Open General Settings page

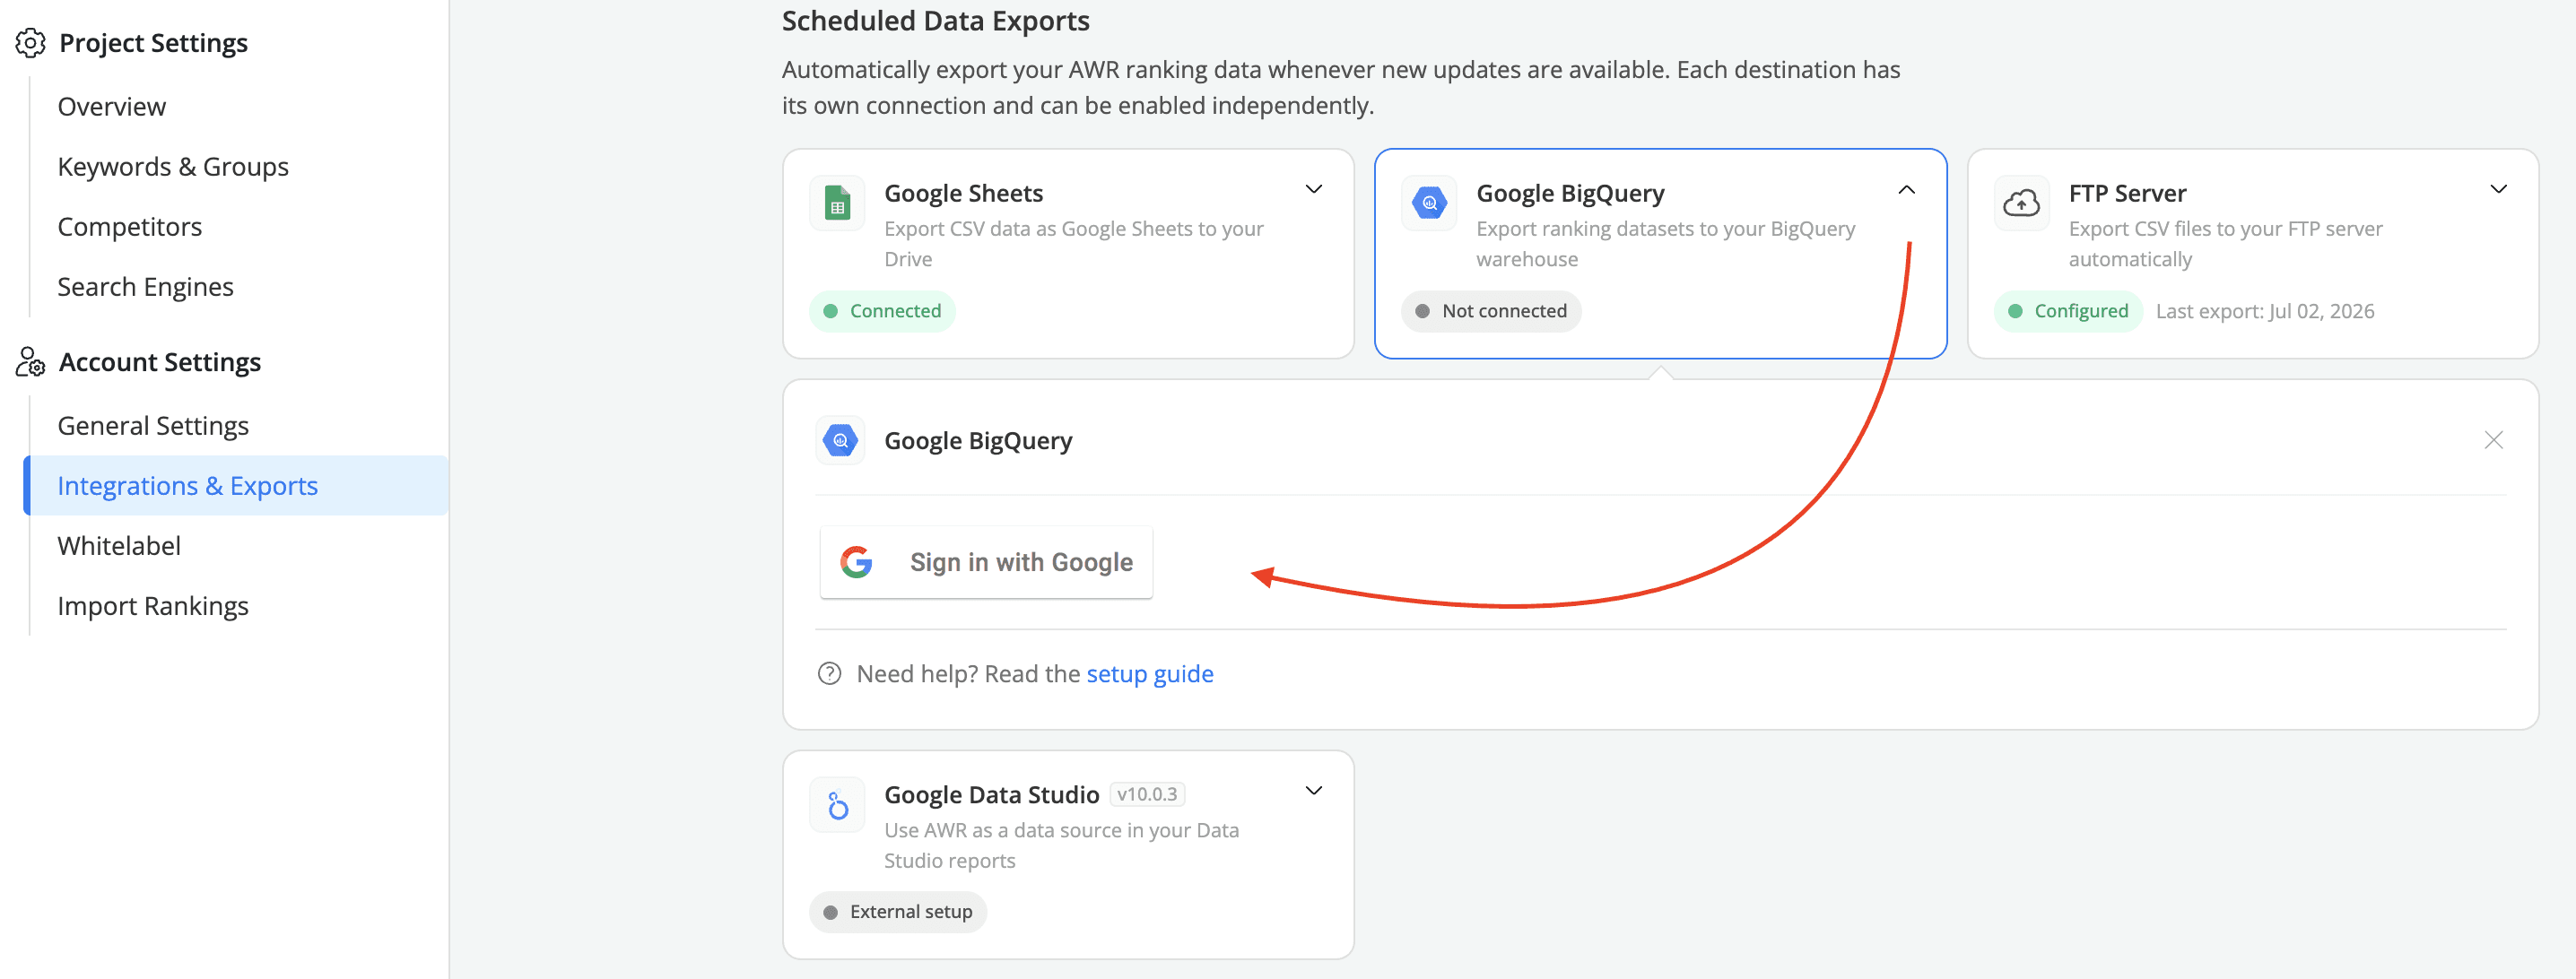153,426
